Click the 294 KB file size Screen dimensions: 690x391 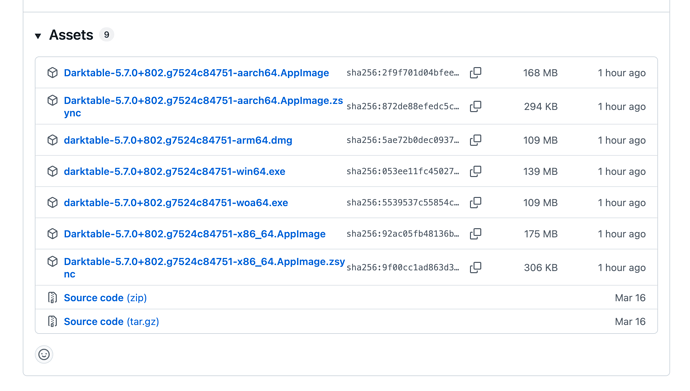coord(541,106)
